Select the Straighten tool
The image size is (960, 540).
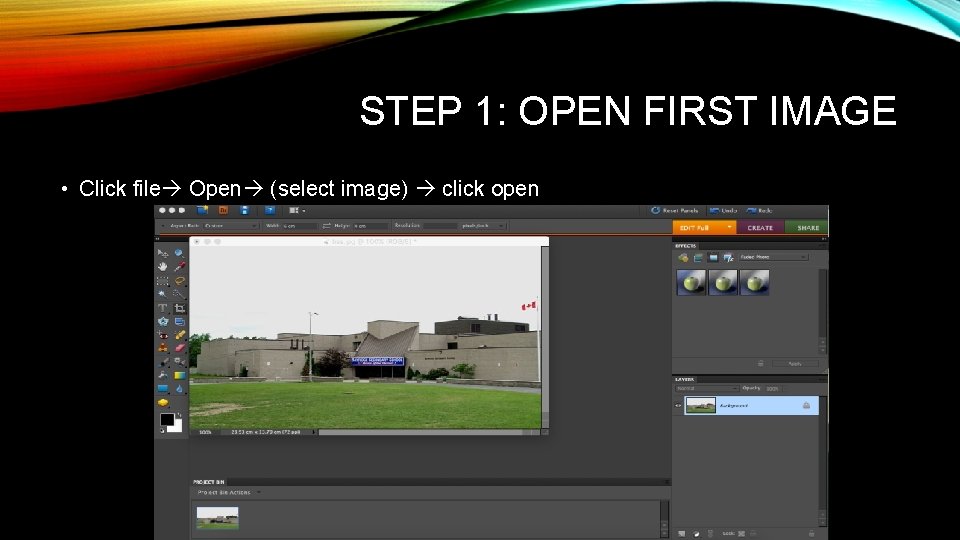click(x=179, y=321)
